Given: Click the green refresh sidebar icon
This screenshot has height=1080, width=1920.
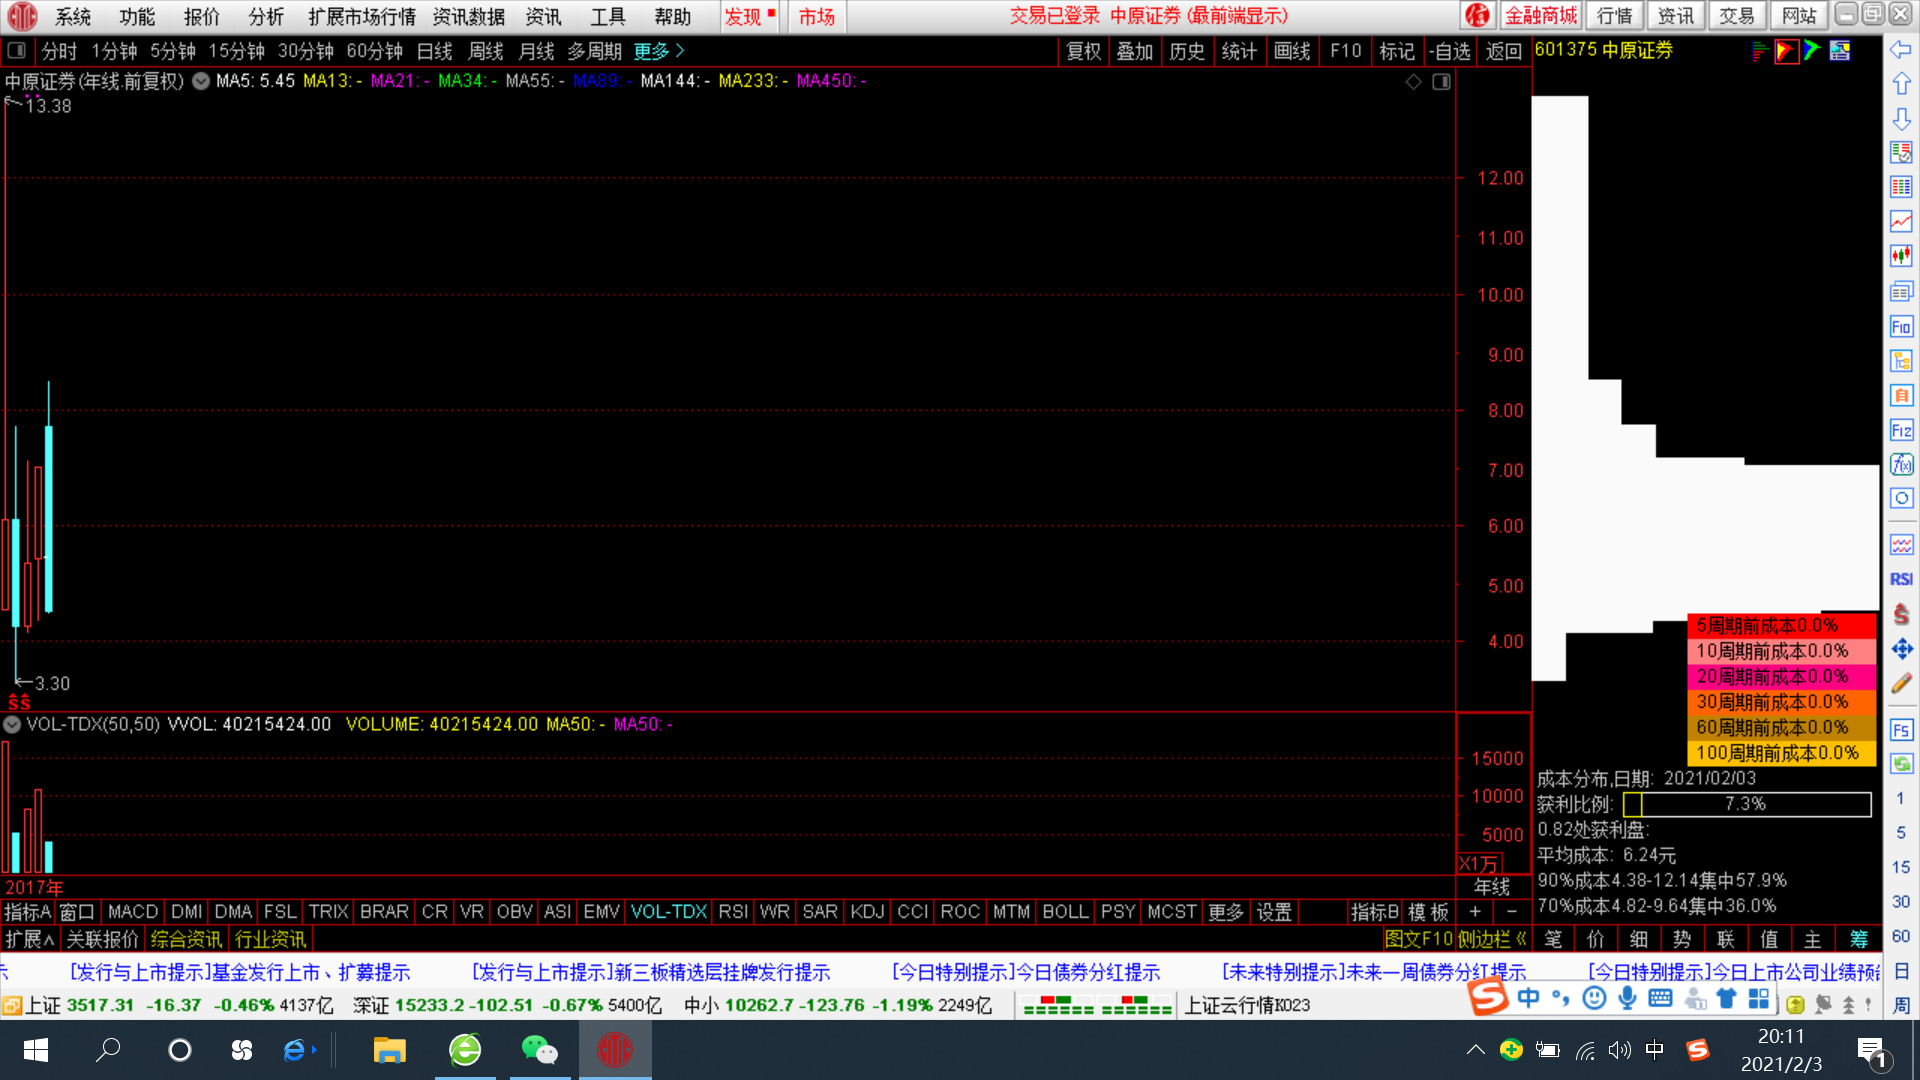Looking at the screenshot, I should (1901, 764).
